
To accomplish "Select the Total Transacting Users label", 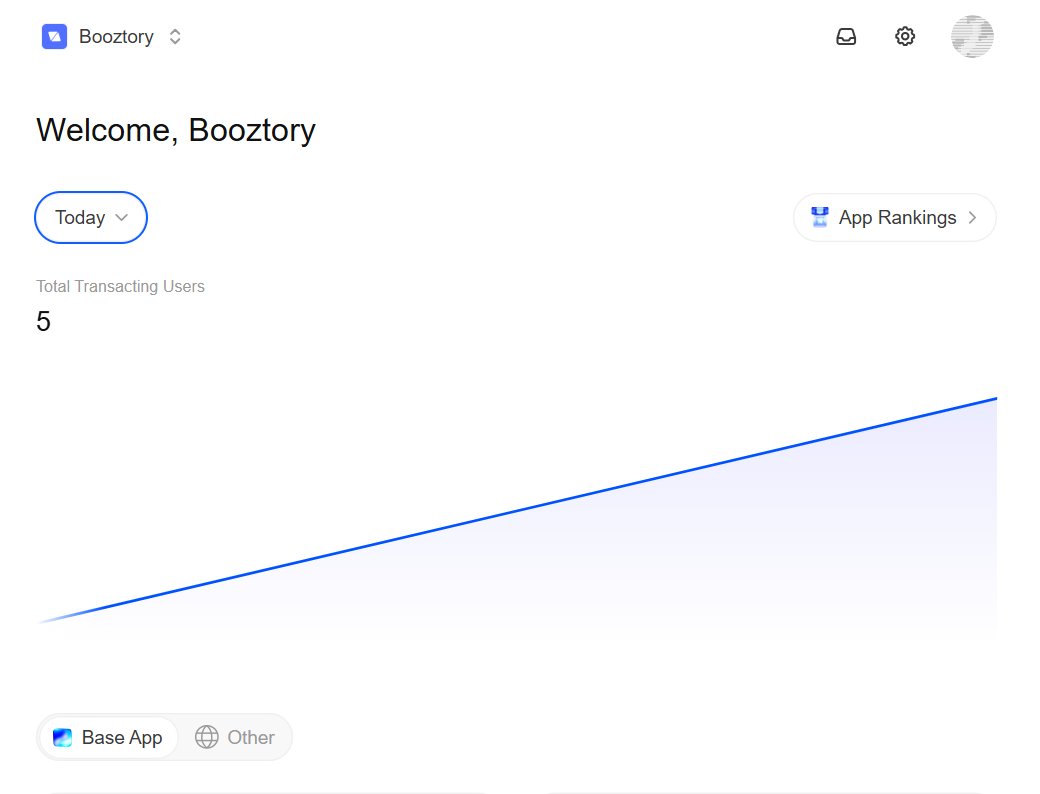I will [x=120, y=287].
